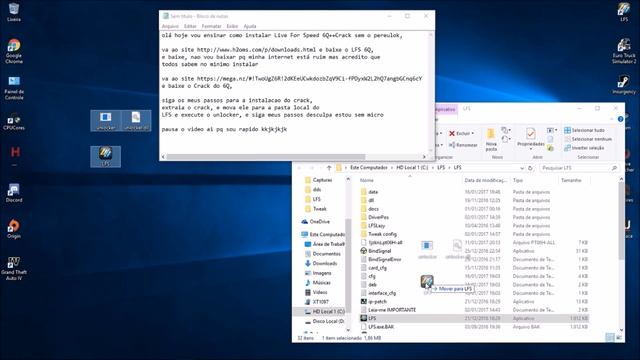Open the Lixeira recycle bin desktop icon
Image resolution: width=640 pixels, height=360 pixels.
pos(13,12)
